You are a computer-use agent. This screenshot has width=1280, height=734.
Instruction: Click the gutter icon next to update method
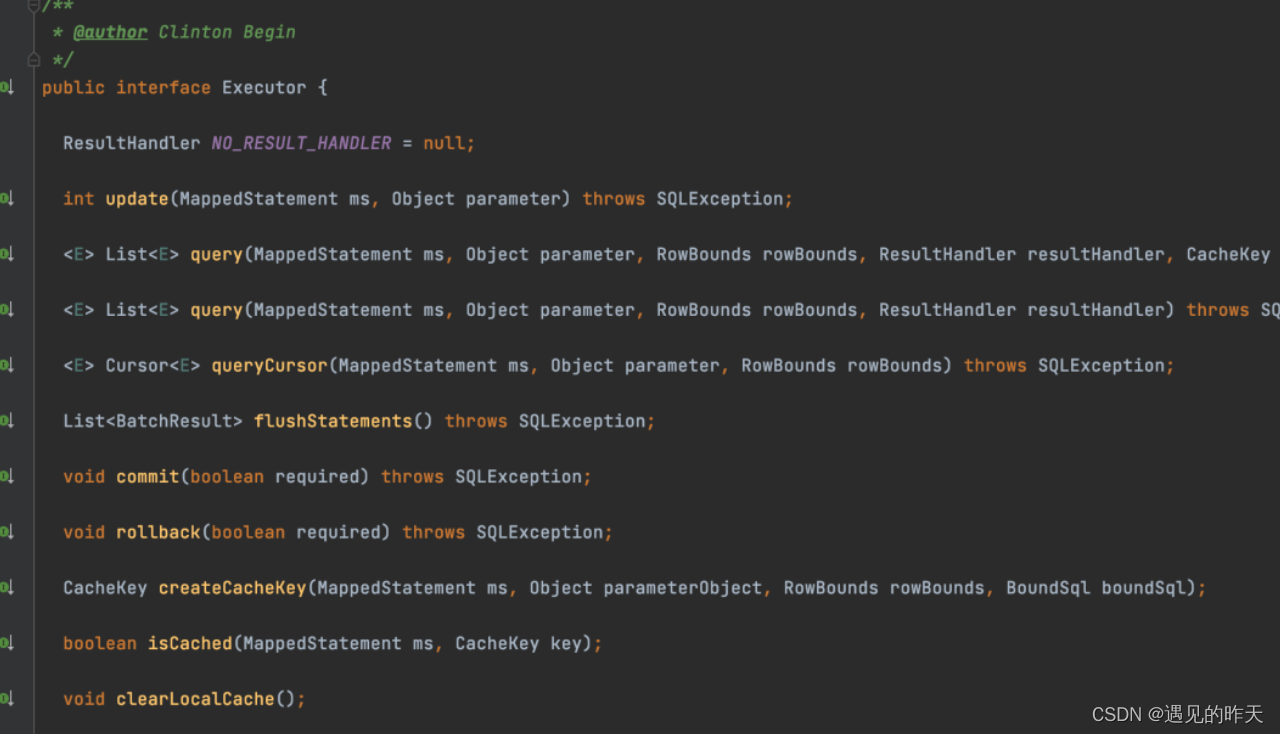[7, 199]
